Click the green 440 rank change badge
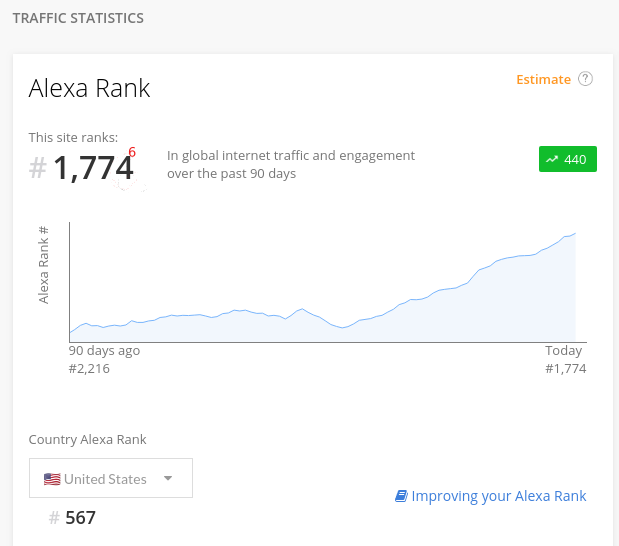 click(568, 159)
